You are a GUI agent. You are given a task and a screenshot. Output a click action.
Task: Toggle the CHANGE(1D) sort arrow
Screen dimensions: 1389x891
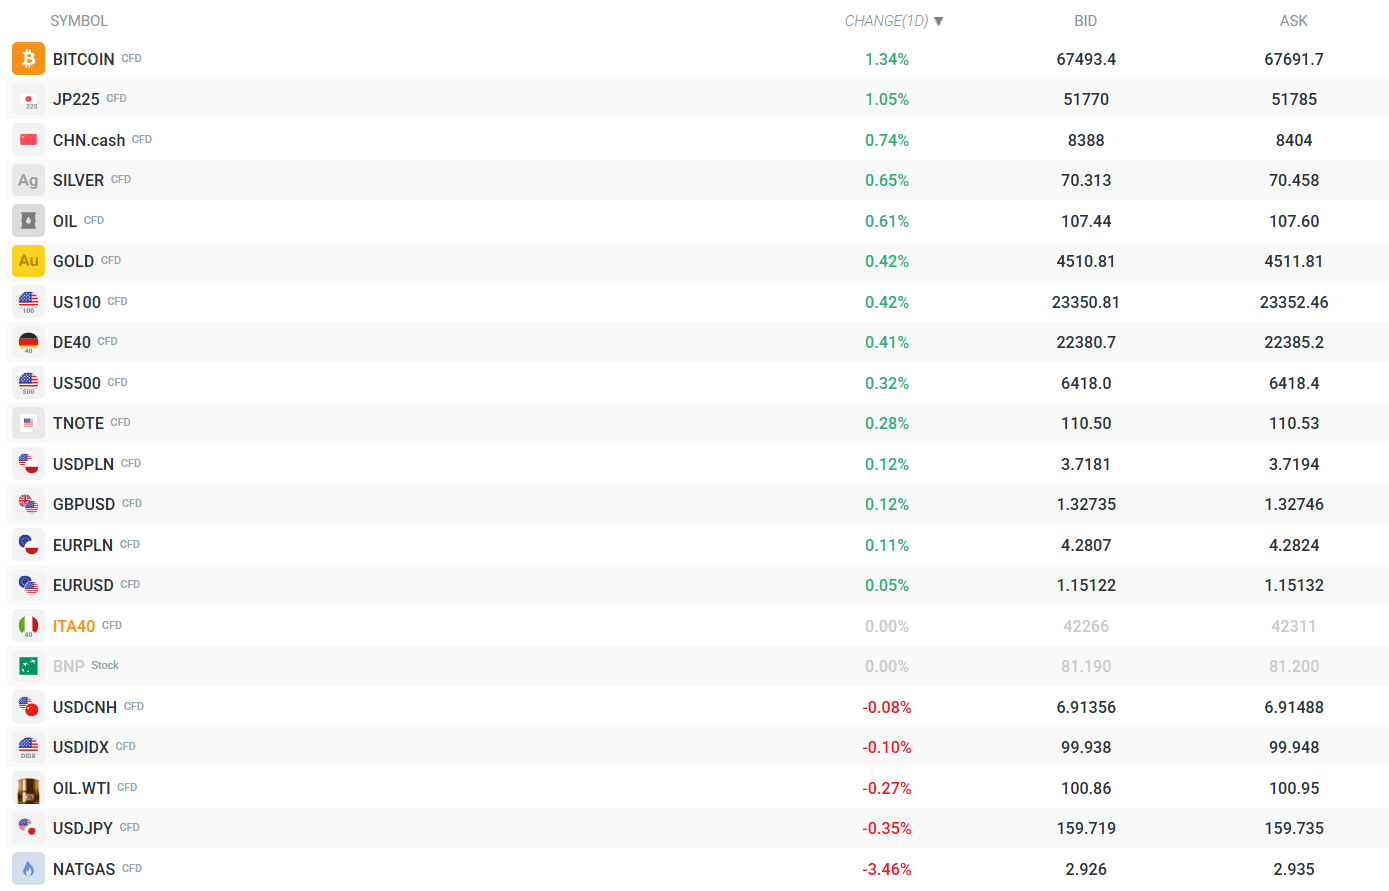[938, 21]
